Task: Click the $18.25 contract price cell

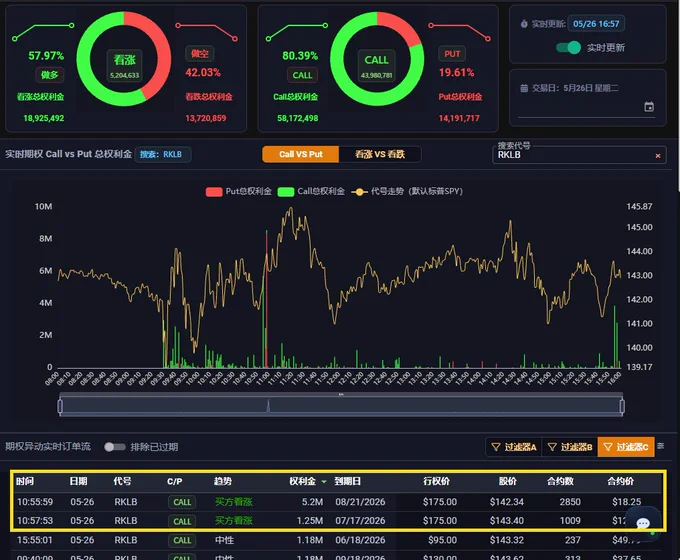Action: pos(626,502)
